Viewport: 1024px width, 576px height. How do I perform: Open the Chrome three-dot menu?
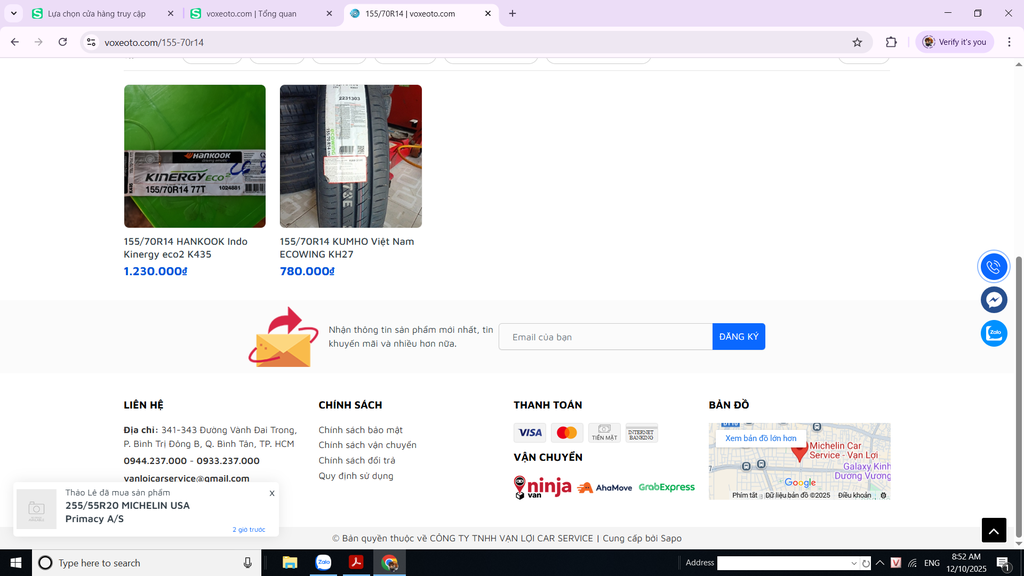pos(1009,42)
